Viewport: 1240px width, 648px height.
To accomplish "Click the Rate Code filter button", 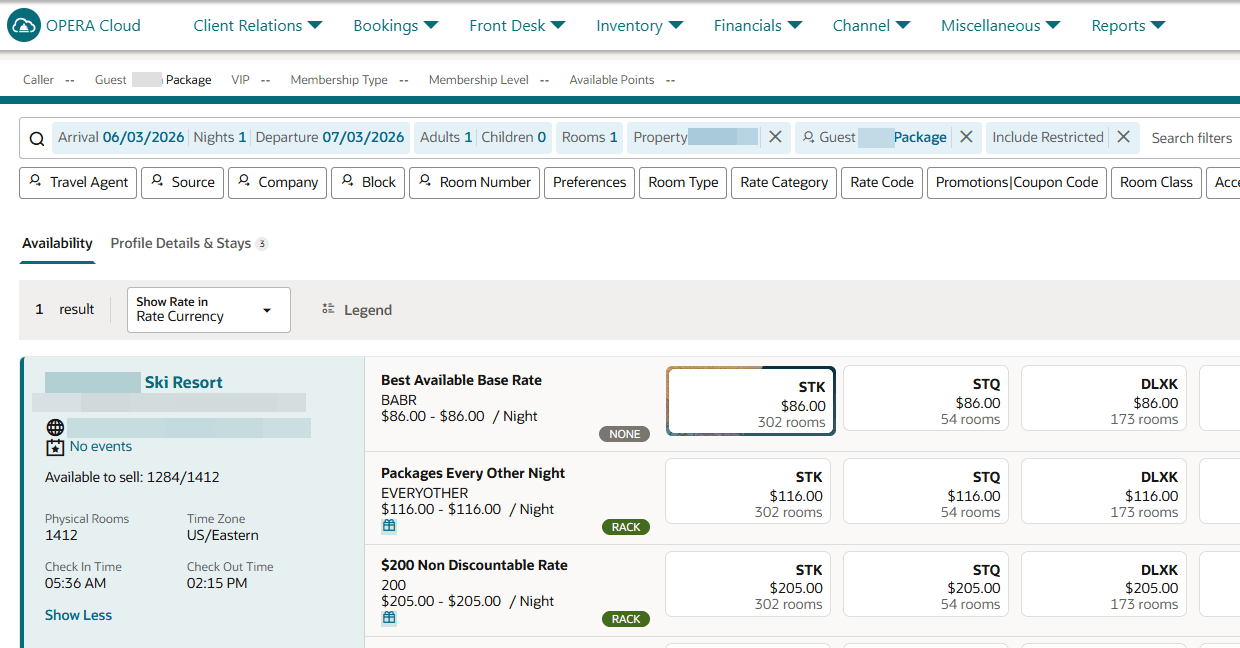I will tap(882, 182).
